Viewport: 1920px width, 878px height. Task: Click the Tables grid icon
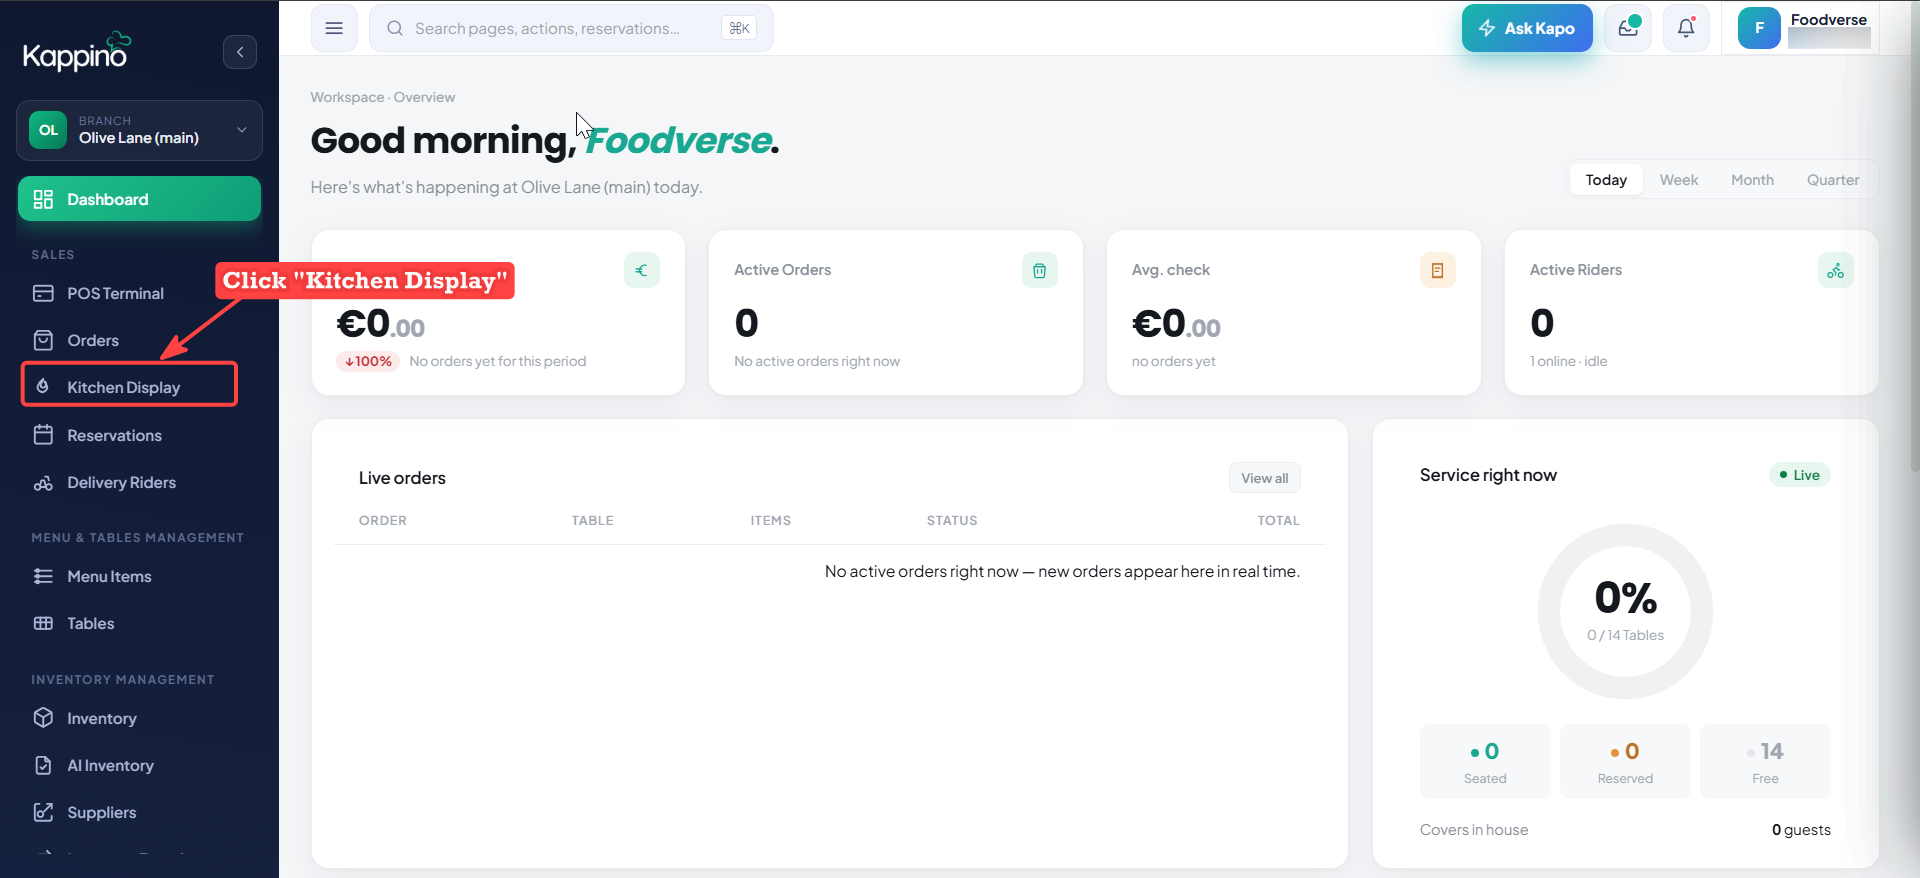tap(43, 623)
